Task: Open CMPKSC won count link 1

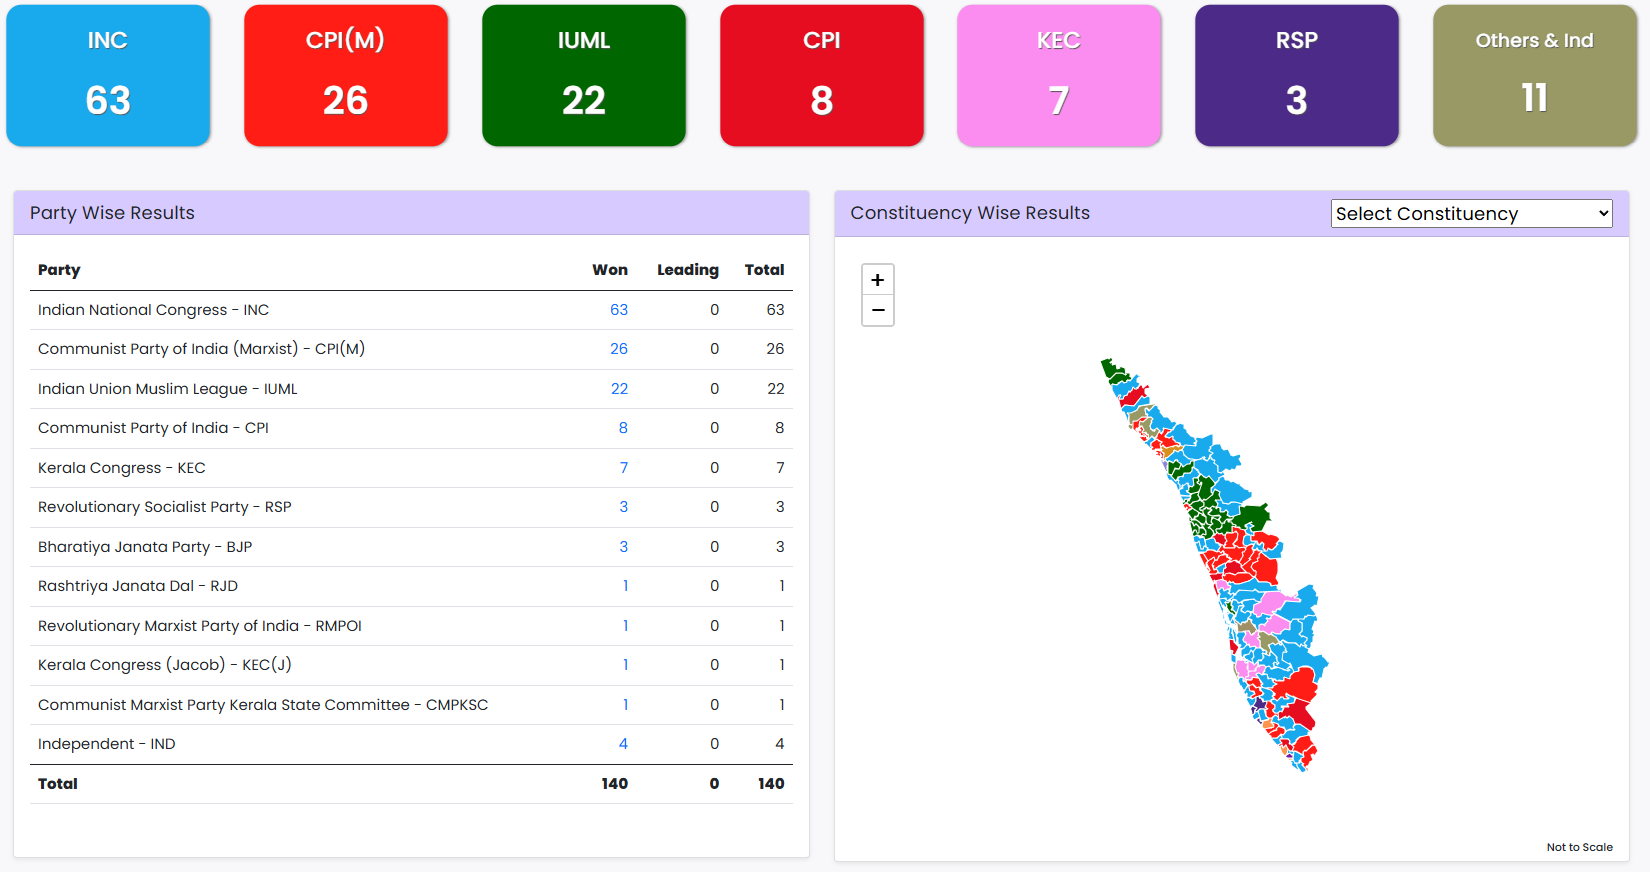Action: pyautogui.click(x=626, y=705)
